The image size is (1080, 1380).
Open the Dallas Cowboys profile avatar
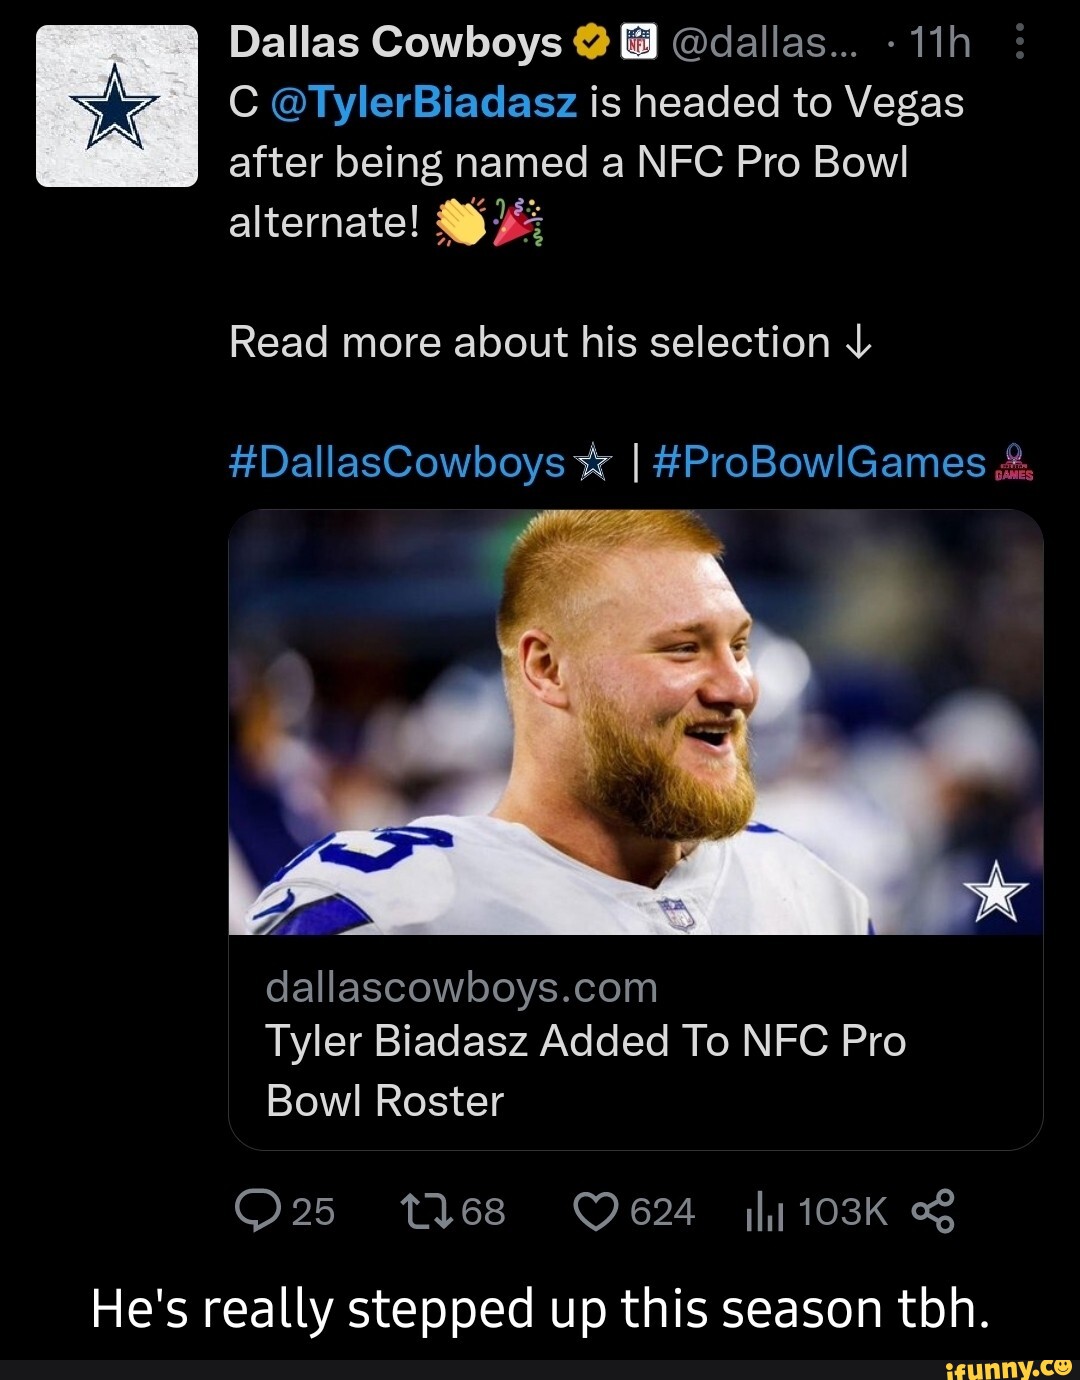[x=117, y=106]
